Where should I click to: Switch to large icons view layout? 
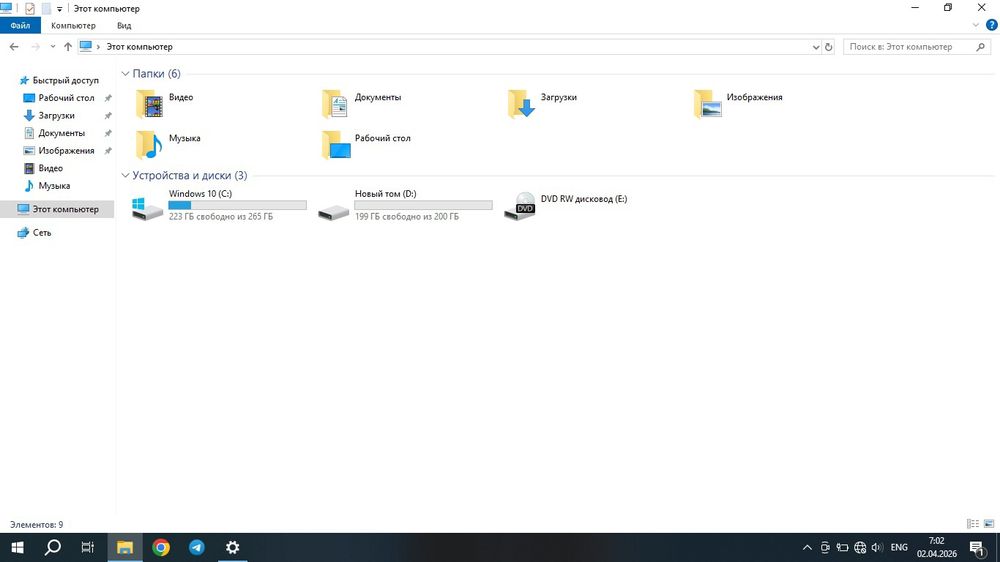coord(989,524)
